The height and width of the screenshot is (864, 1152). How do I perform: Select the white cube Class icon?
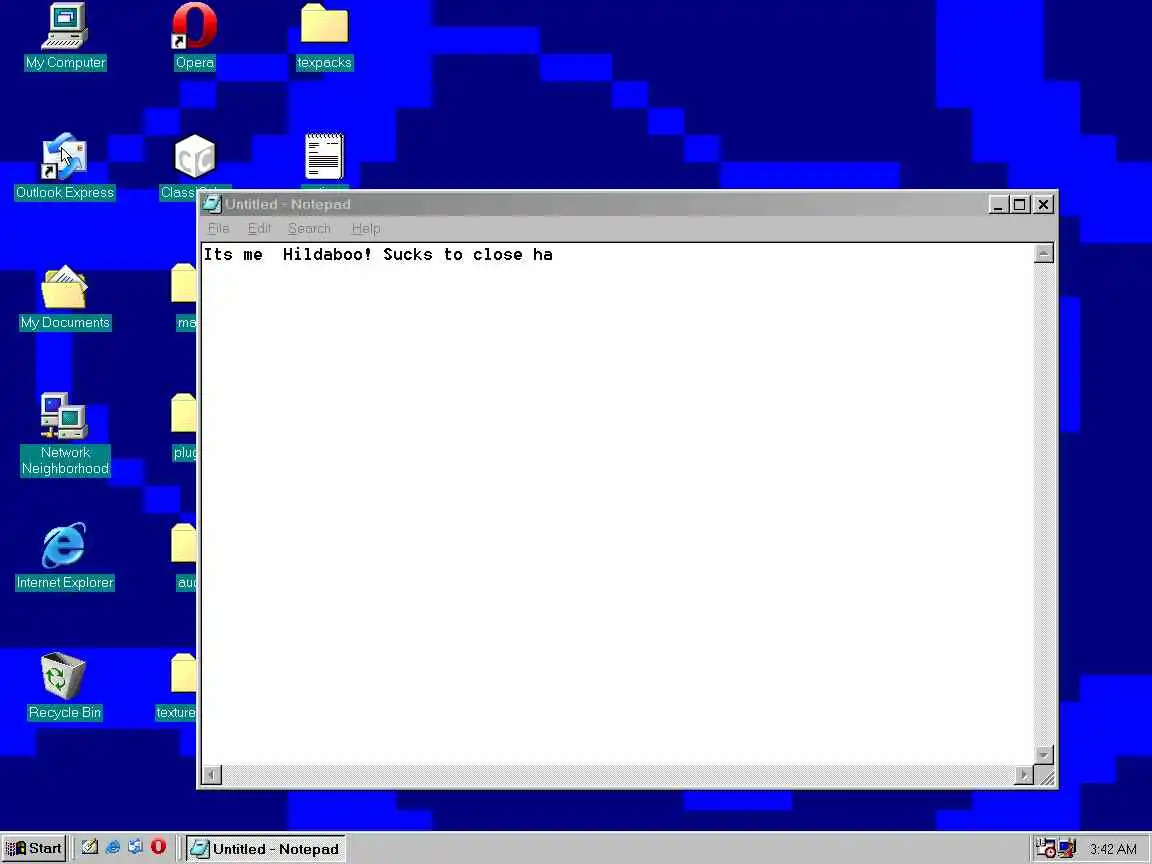195,156
